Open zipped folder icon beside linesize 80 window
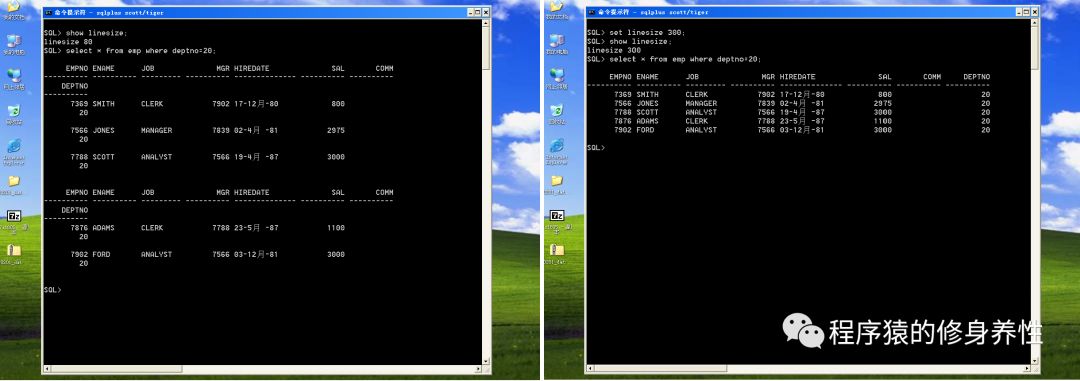Image resolution: width=1080 pixels, height=381 pixels. (14, 251)
